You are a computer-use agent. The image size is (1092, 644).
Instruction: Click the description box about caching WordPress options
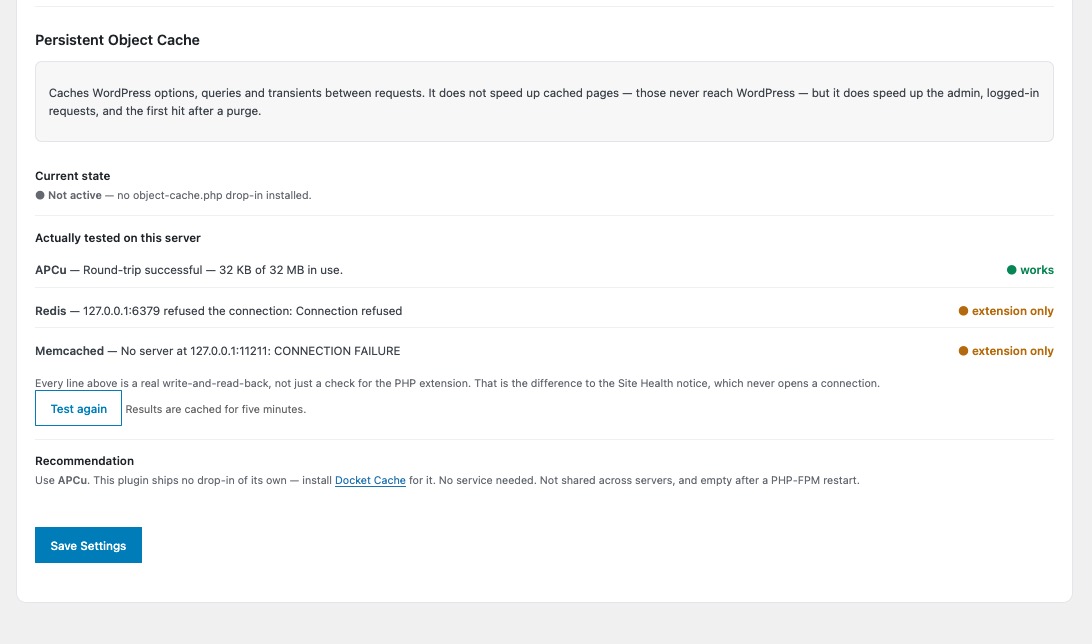point(544,102)
